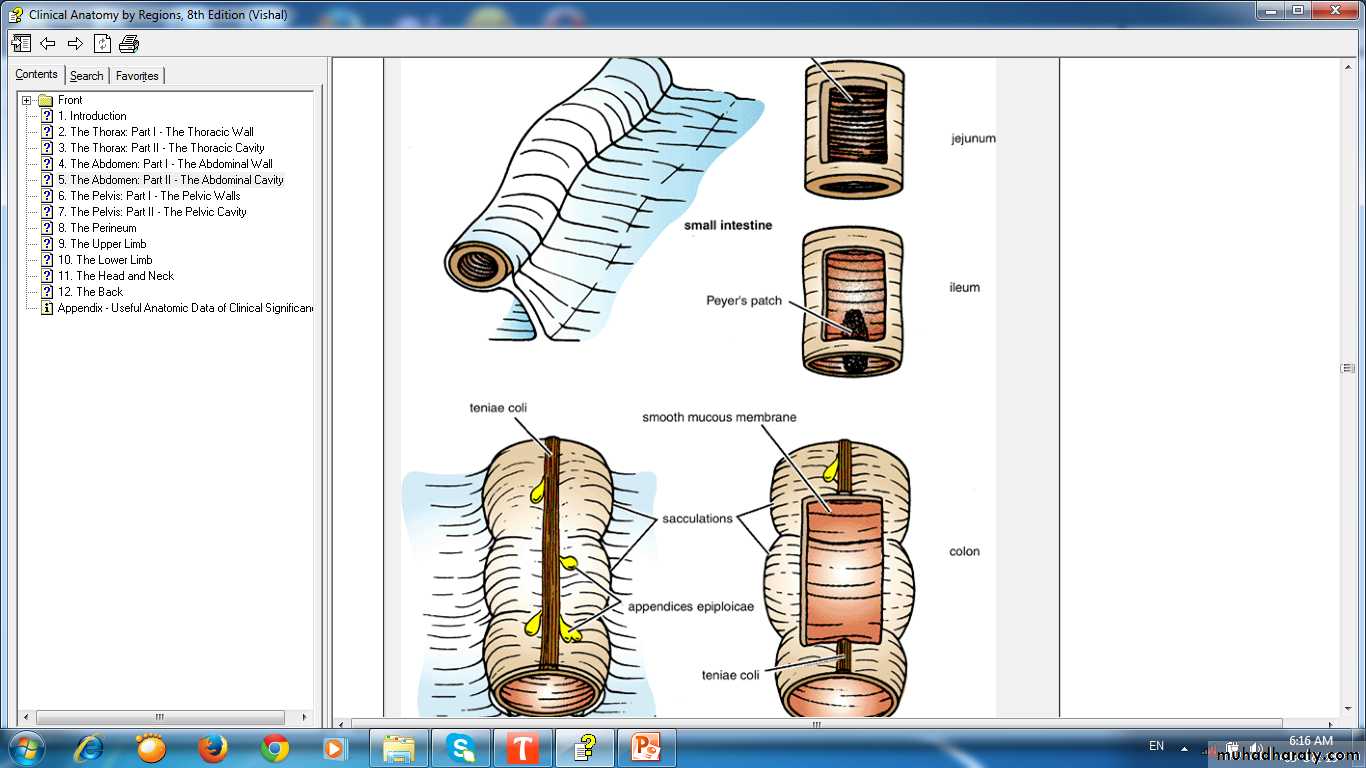Launch Google Chrome from the taskbar
Image resolution: width=1366 pixels, height=768 pixels.
pyautogui.click(x=274, y=747)
